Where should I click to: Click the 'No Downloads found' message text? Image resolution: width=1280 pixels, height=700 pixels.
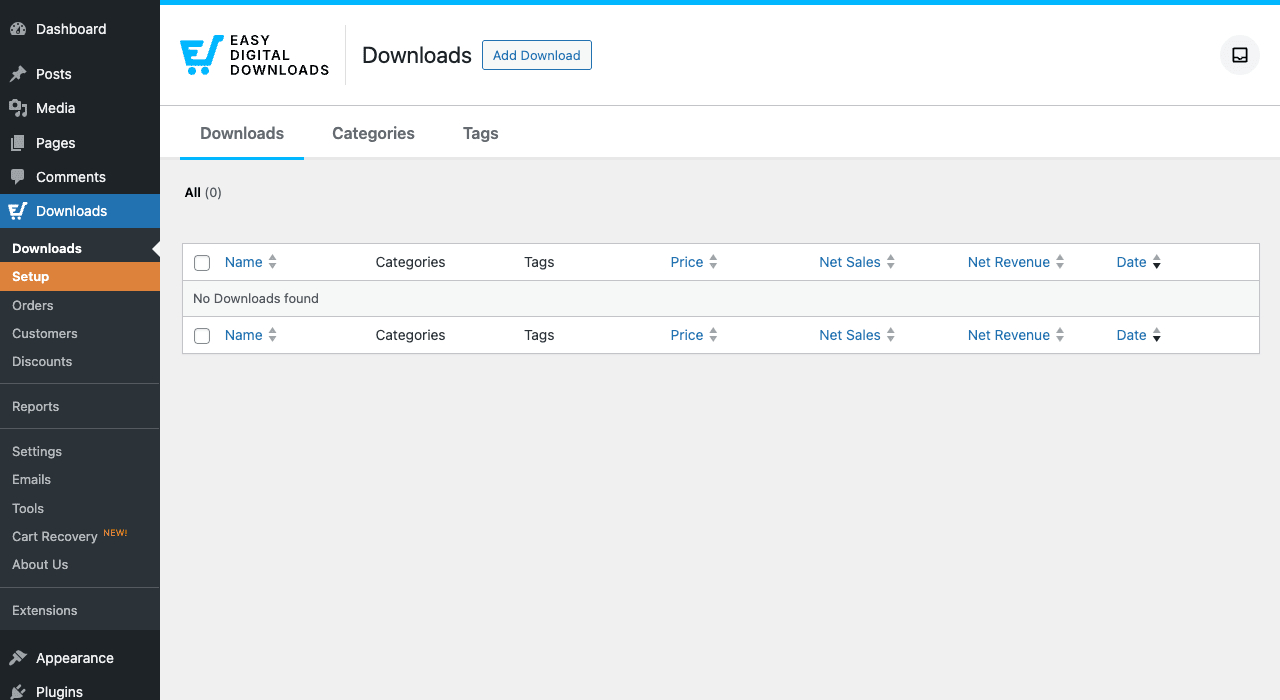256,298
